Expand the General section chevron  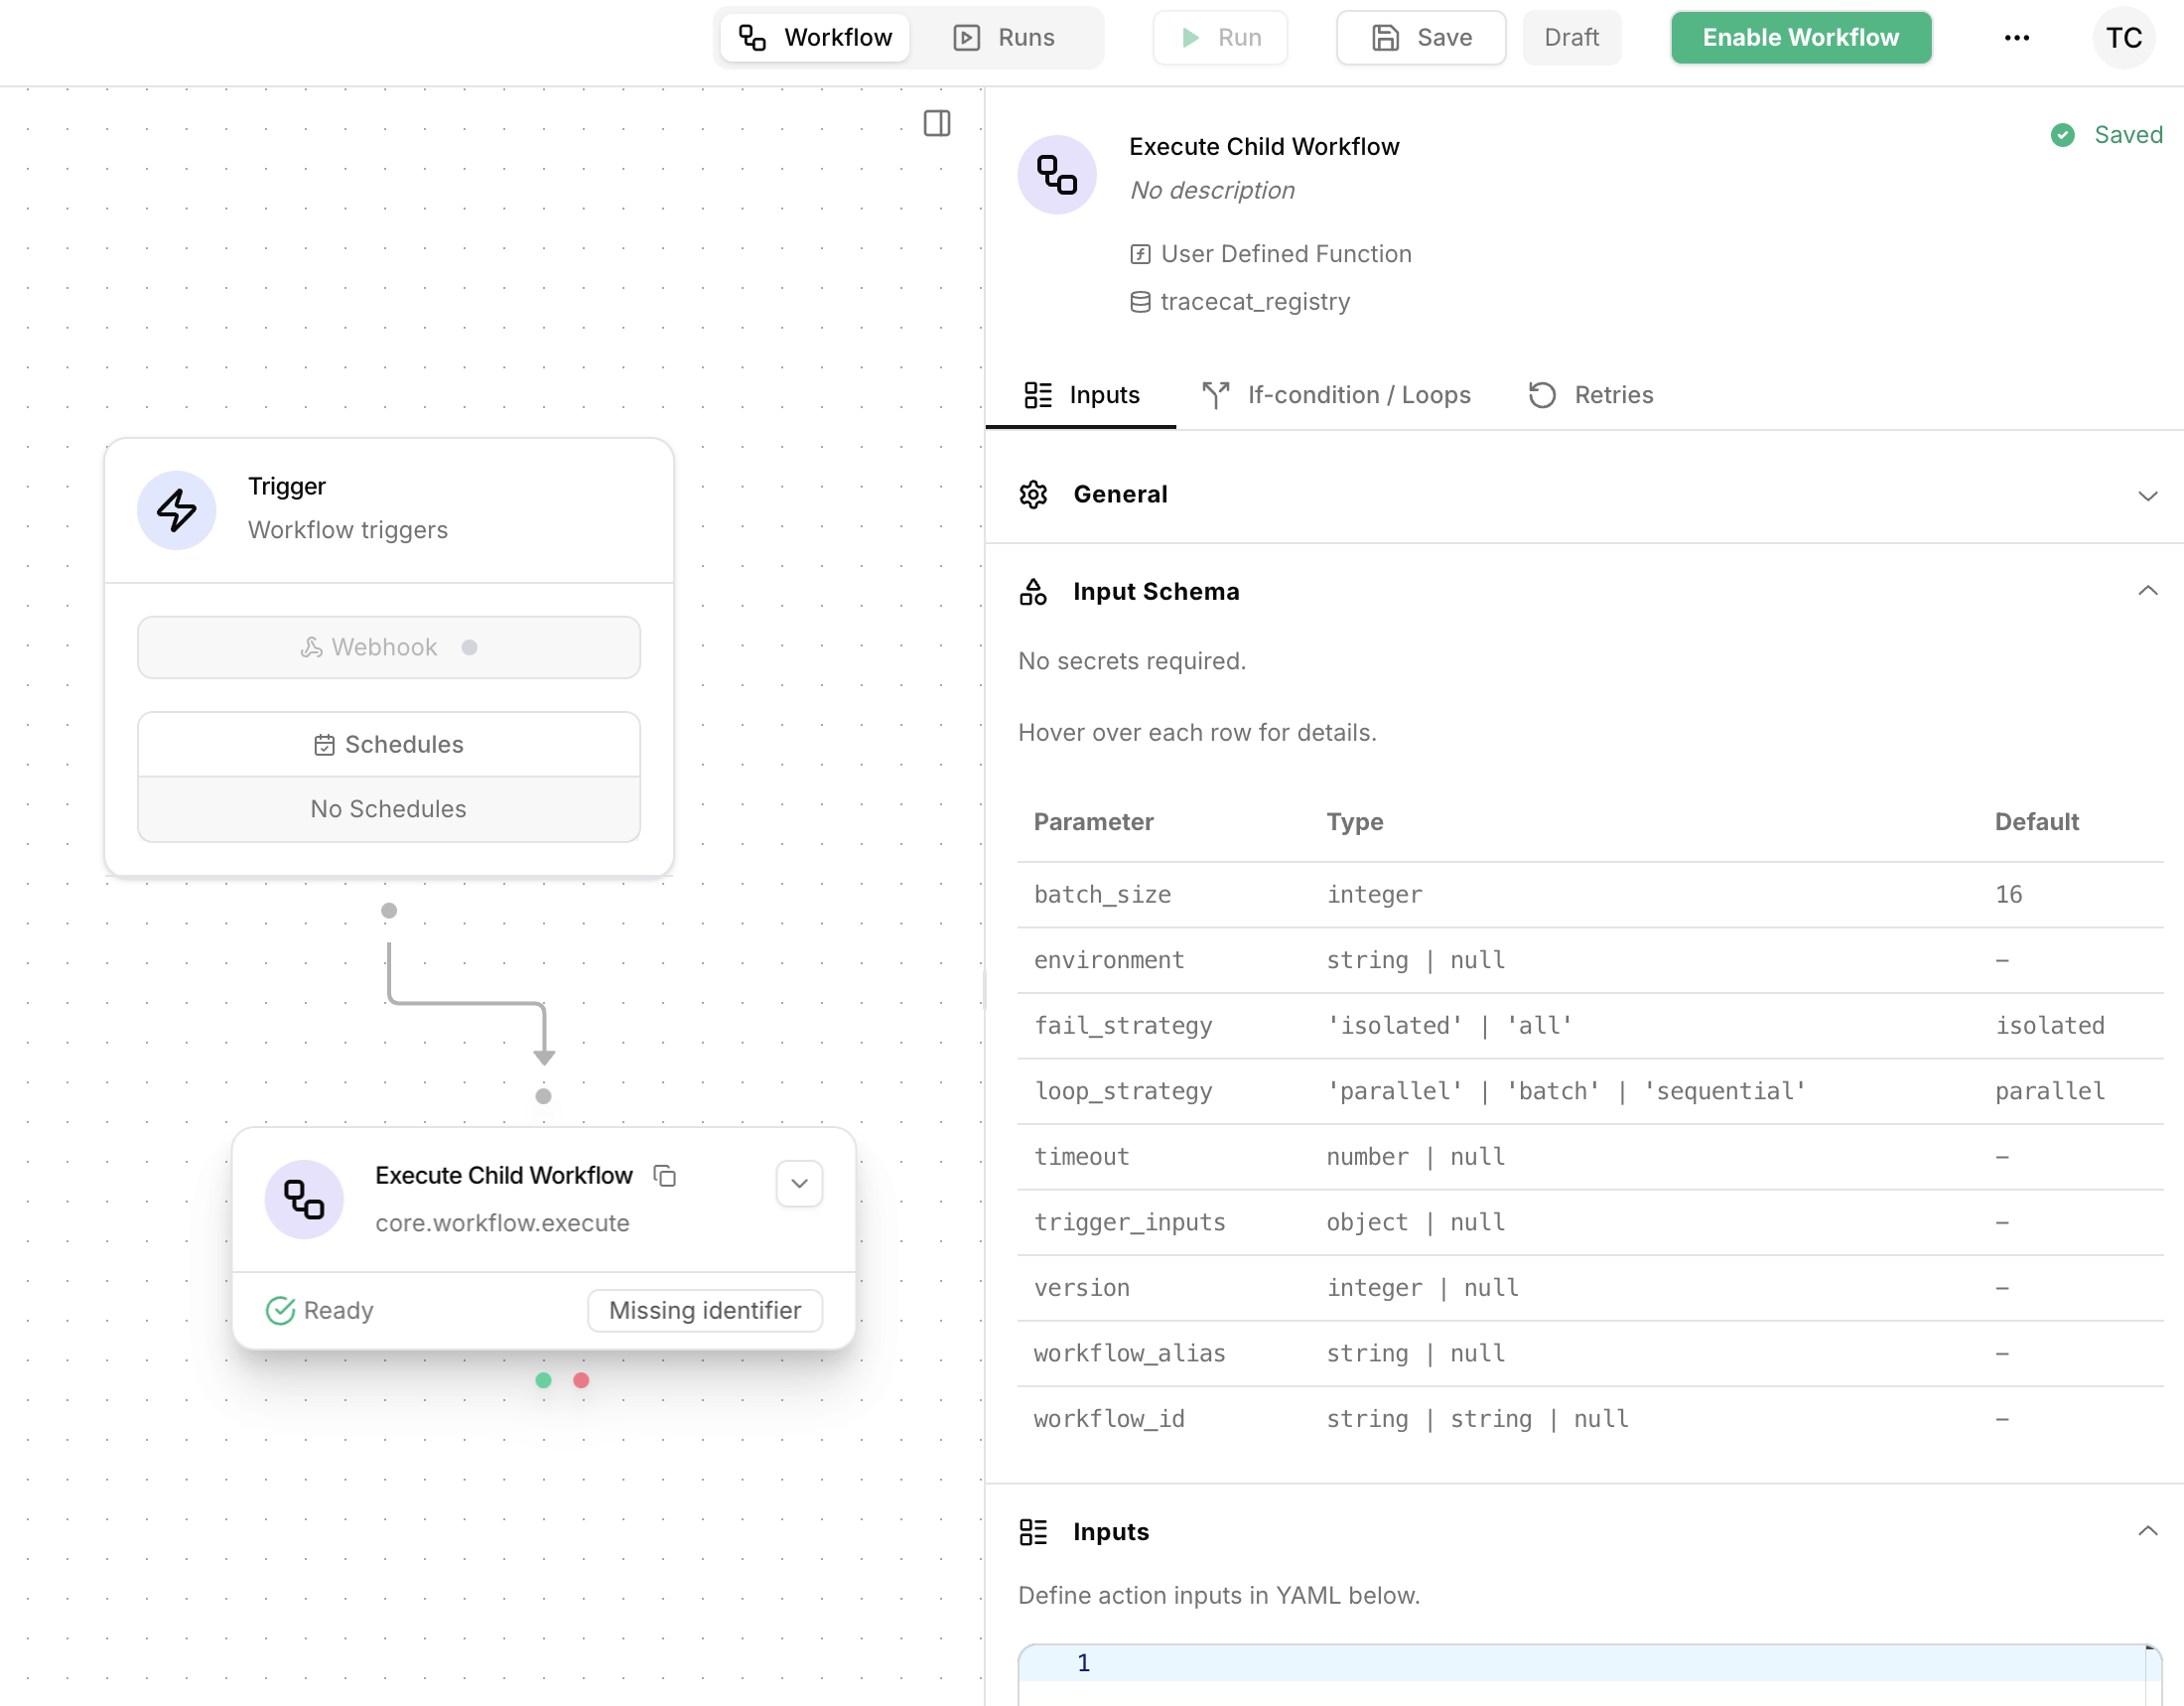2147,495
